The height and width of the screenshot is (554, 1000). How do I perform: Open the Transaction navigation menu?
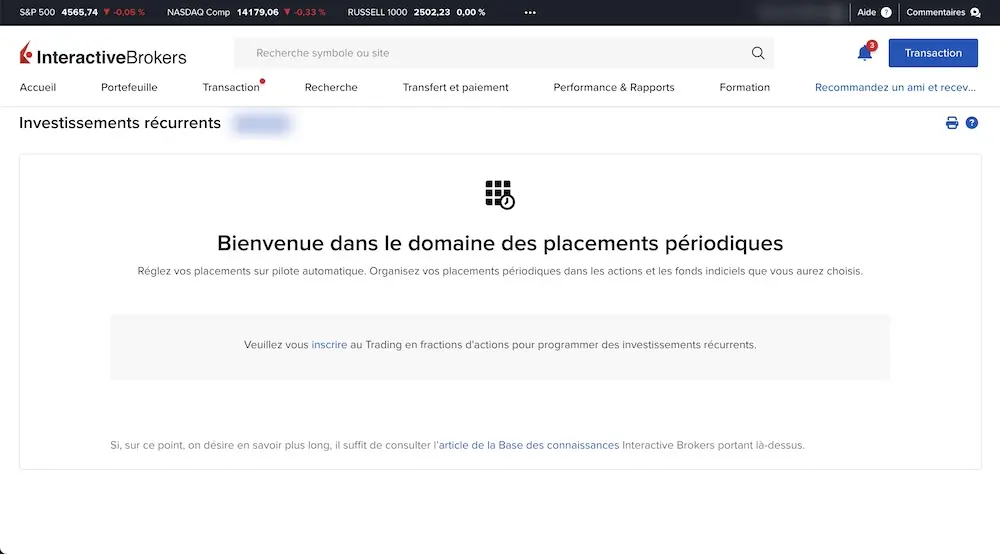[x=231, y=87]
